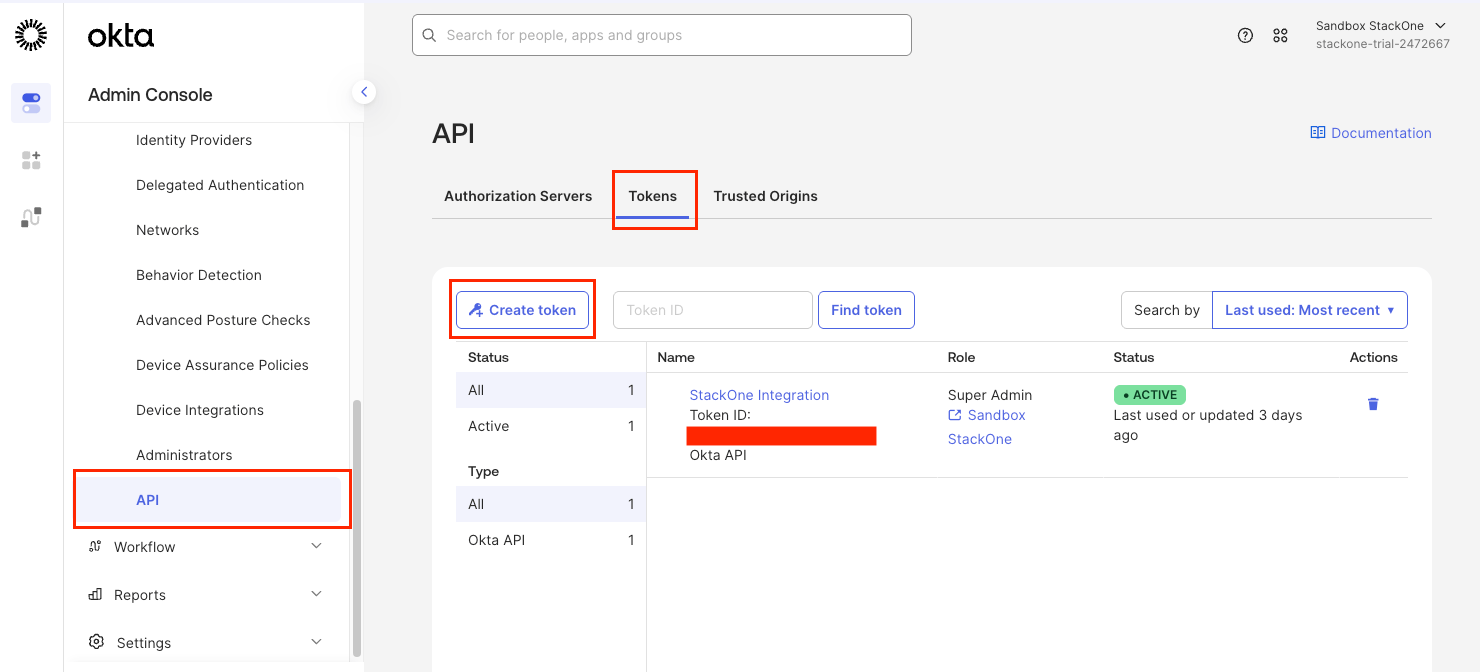
Task: Open the add apps grid icon in left rail
Action: coord(31,160)
